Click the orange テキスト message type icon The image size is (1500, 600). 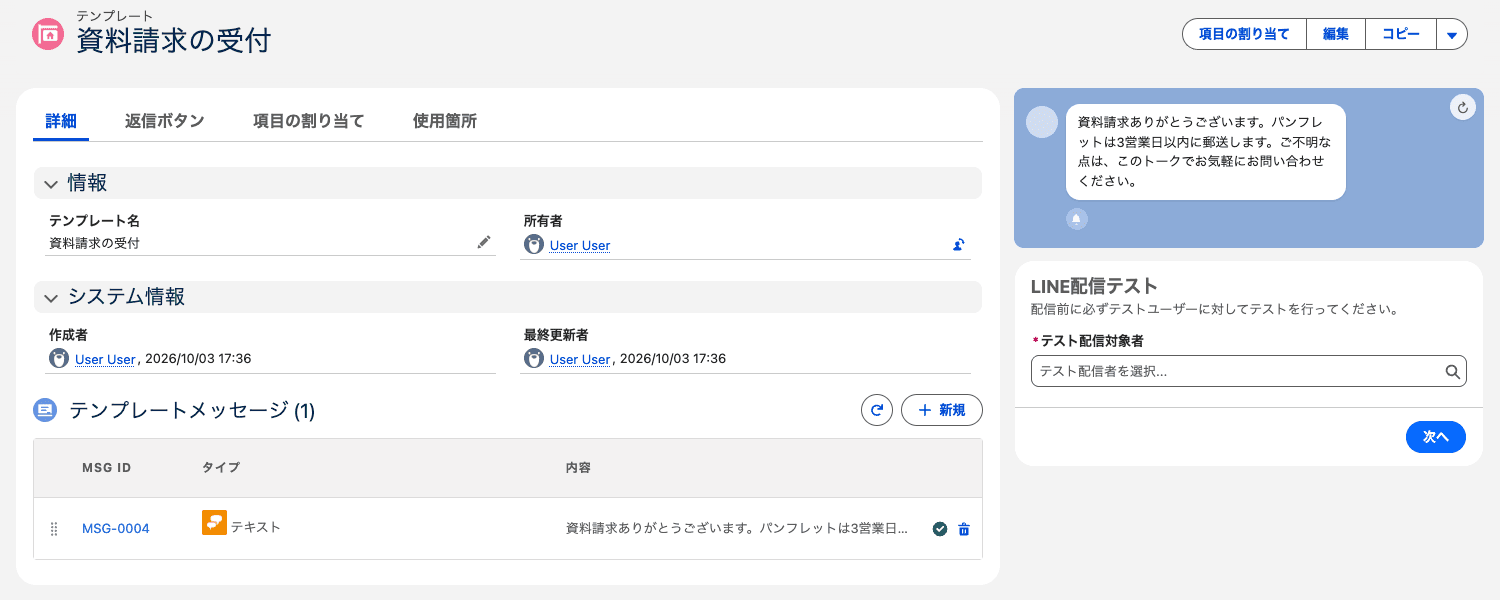coord(214,522)
